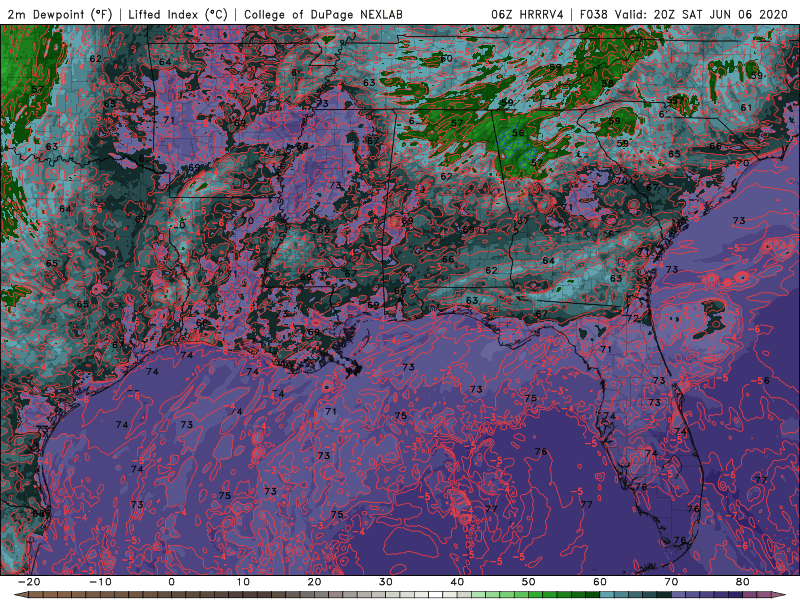Click the dewpoint value "72" on the map
Screen dimensions: 800x600
pos(633,318)
